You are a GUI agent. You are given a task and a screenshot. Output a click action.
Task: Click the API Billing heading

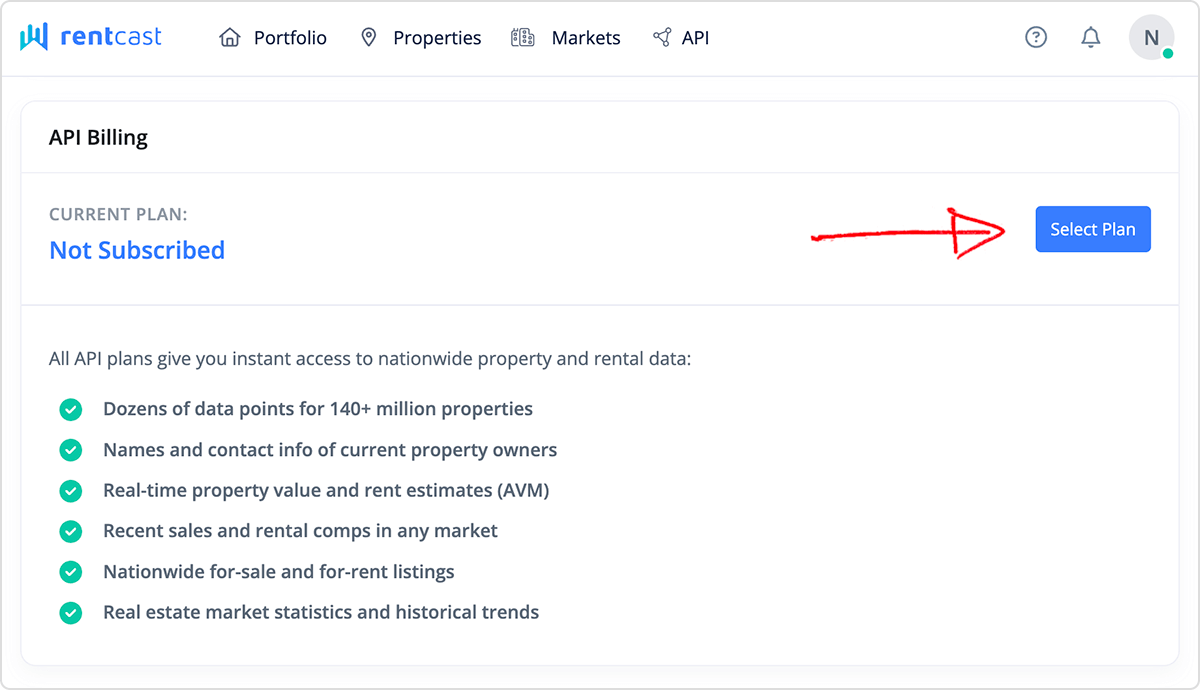pyautogui.click(x=98, y=138)
